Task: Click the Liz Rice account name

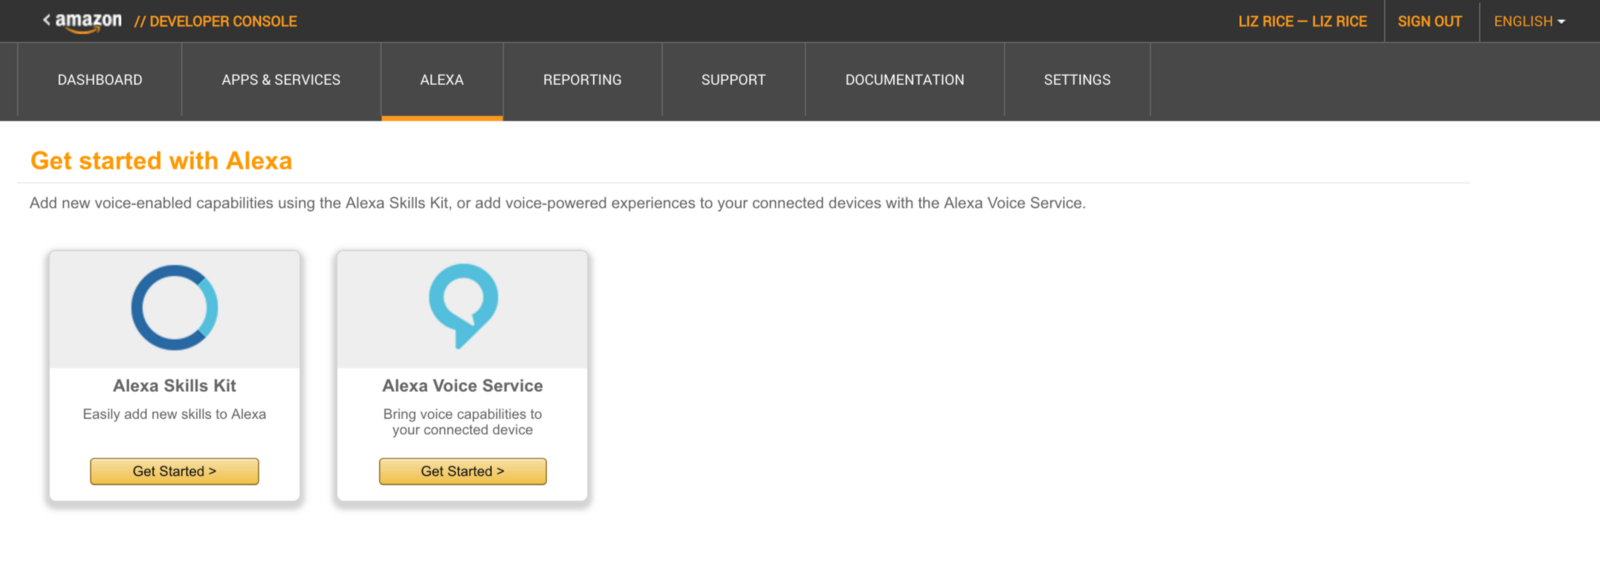Action: click(x=1302, y=21)
